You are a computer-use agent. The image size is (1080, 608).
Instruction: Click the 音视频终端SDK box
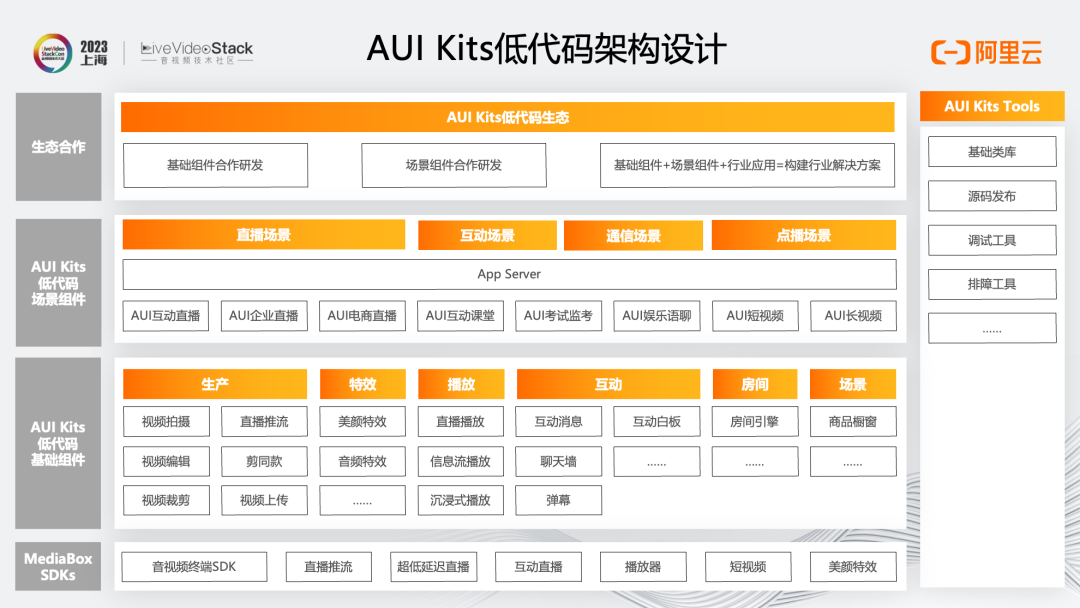[194, 567]
